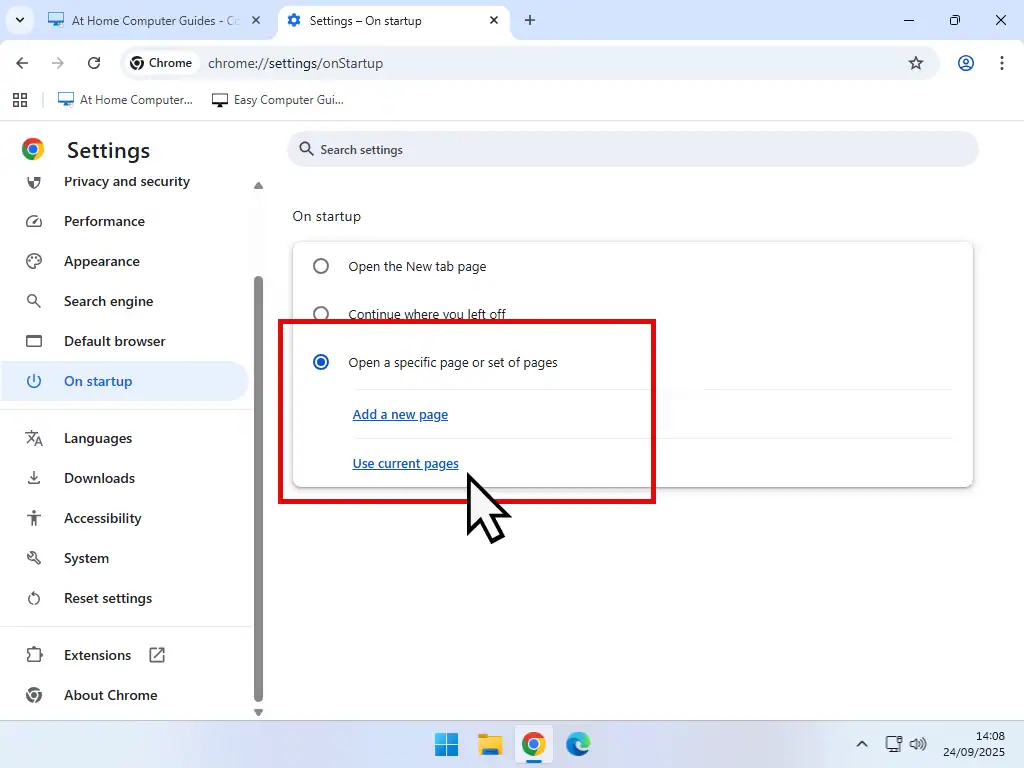Click sidebar scroll down arrow
The image size is (1024, 768).
258,712
